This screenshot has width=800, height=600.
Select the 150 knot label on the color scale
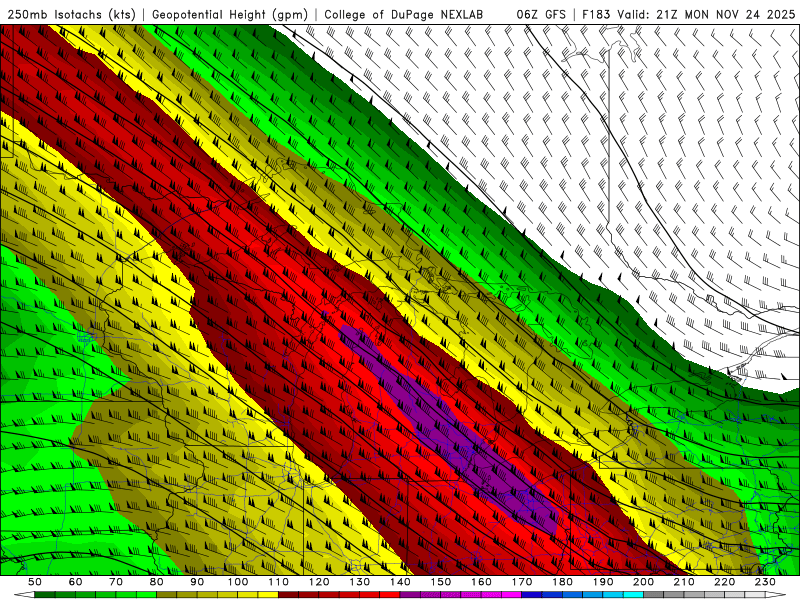pyautogui.click(x=441, y=582)
